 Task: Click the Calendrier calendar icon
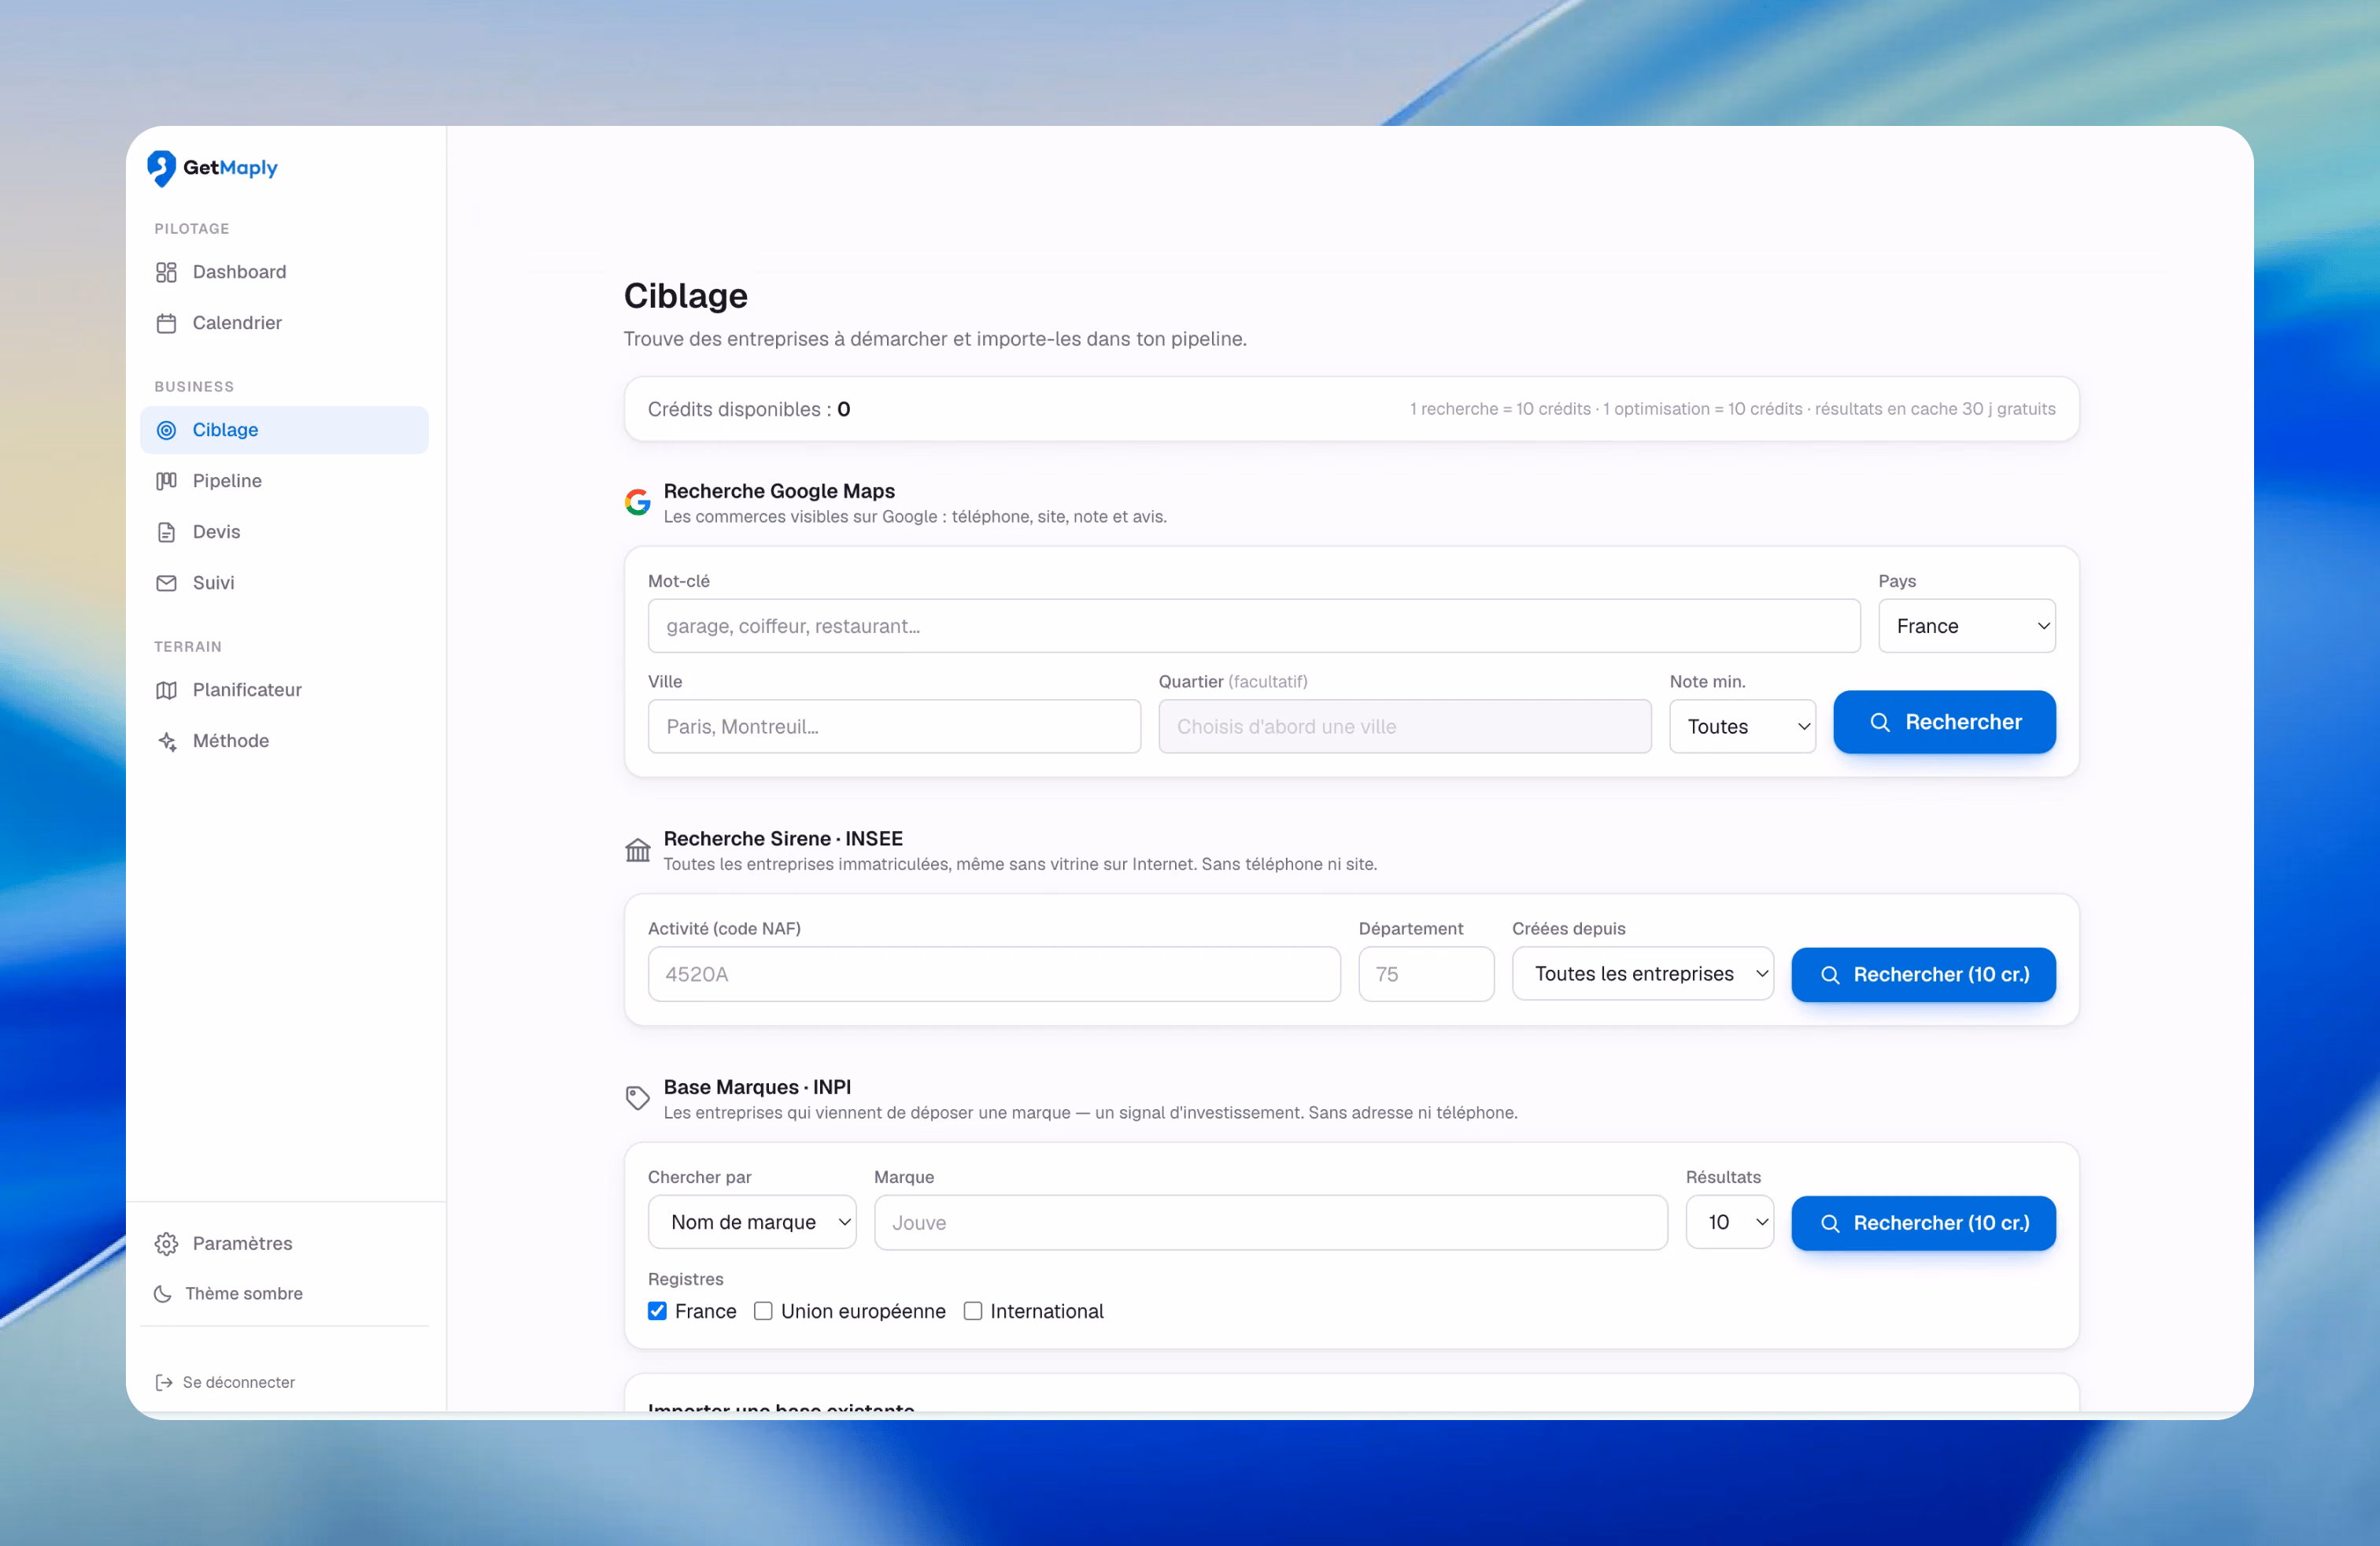166,323
